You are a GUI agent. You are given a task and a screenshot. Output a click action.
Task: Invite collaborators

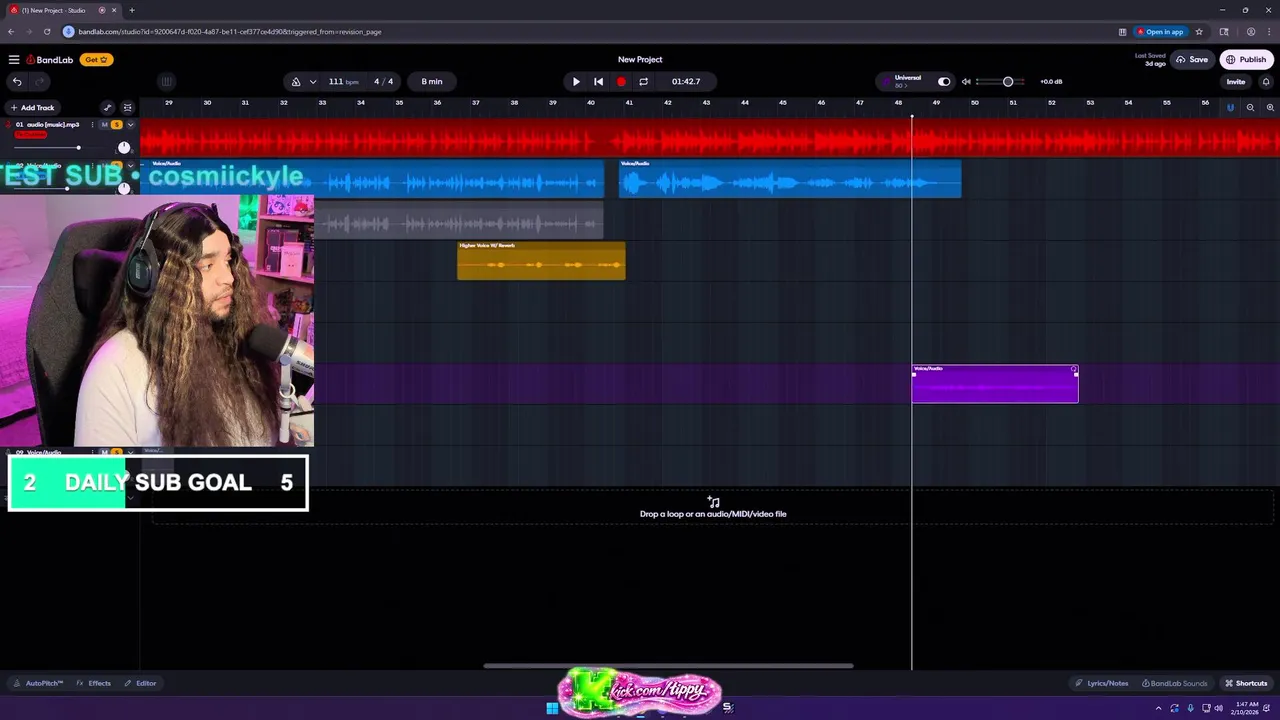coord(1236,82)
